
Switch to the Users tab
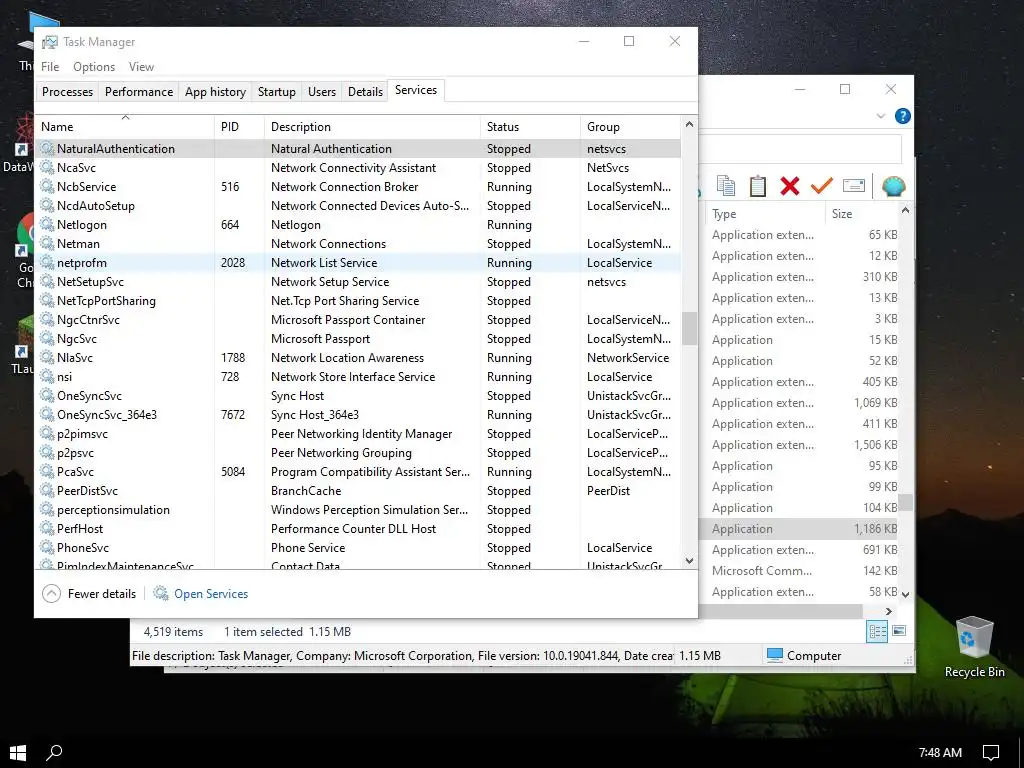(x=322, y=91)
